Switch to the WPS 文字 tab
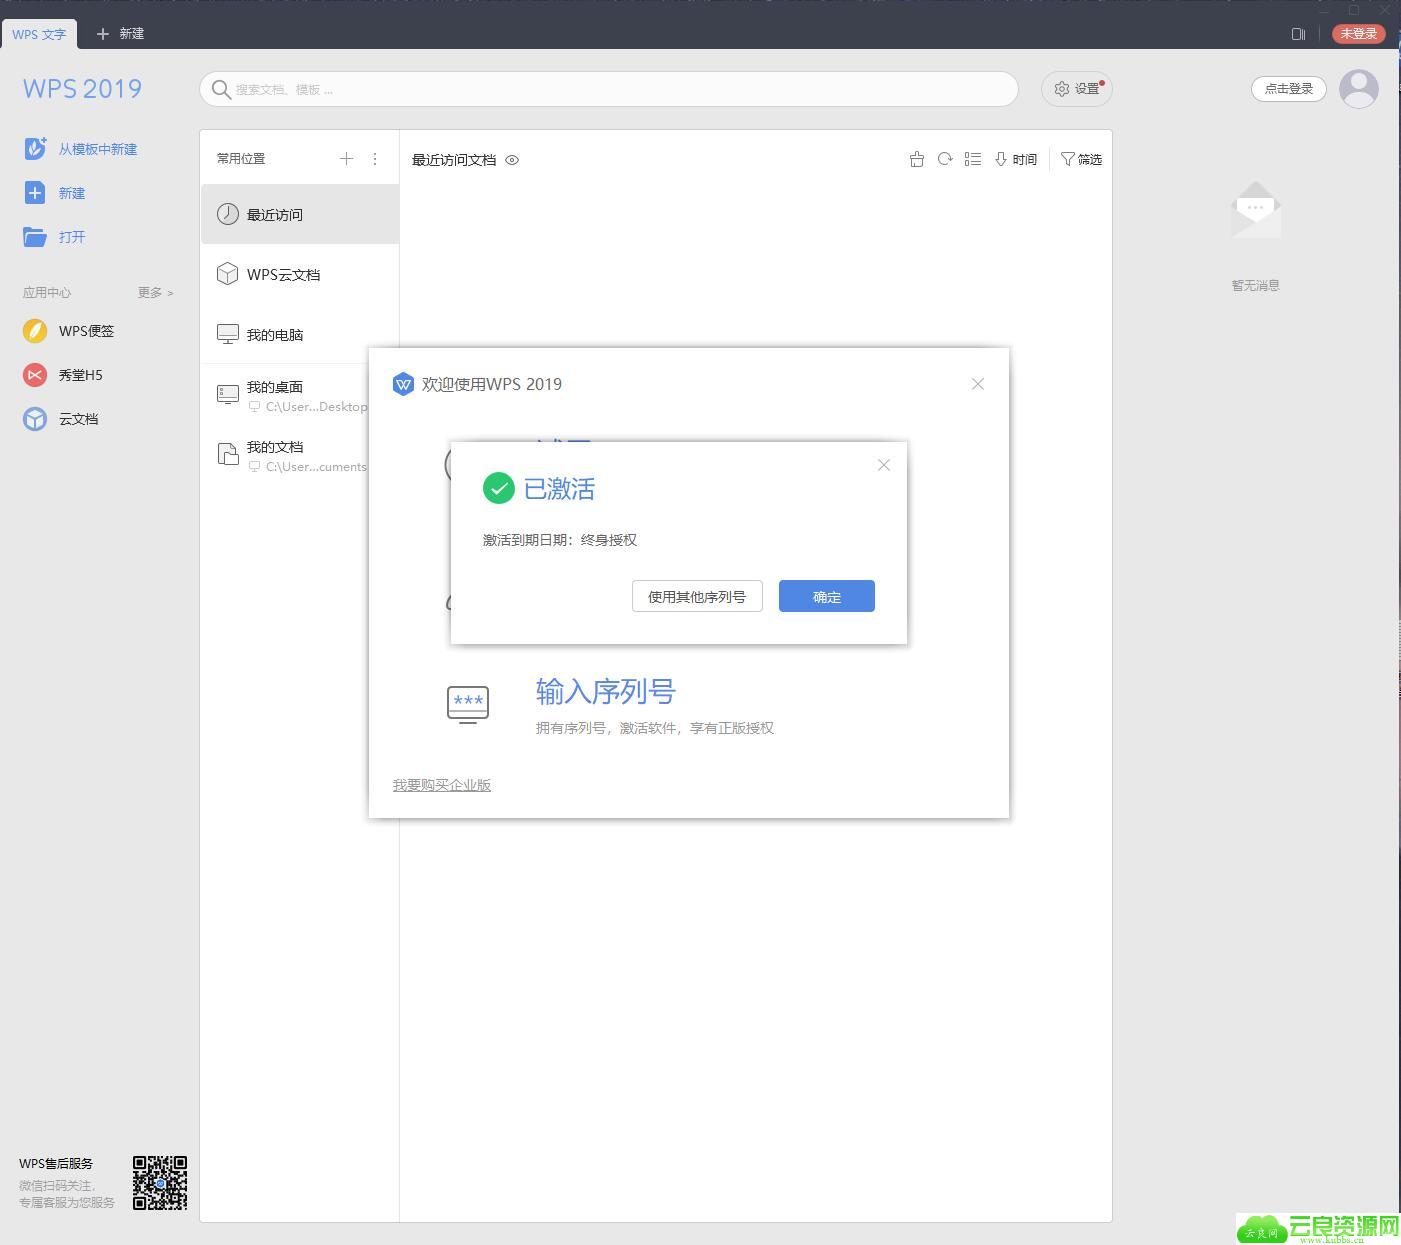The width and height of the screenshot is (1401, 1245). point(39,34)
